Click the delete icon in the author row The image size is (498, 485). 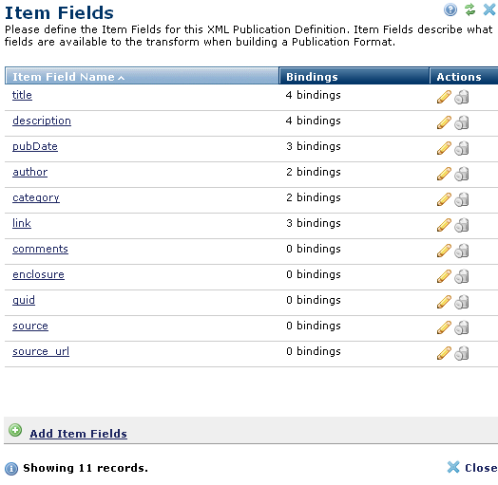[x=462, y=174]
